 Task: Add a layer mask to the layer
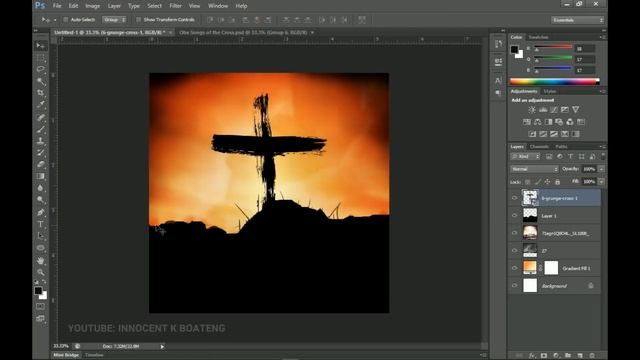[x=544, y=356]
